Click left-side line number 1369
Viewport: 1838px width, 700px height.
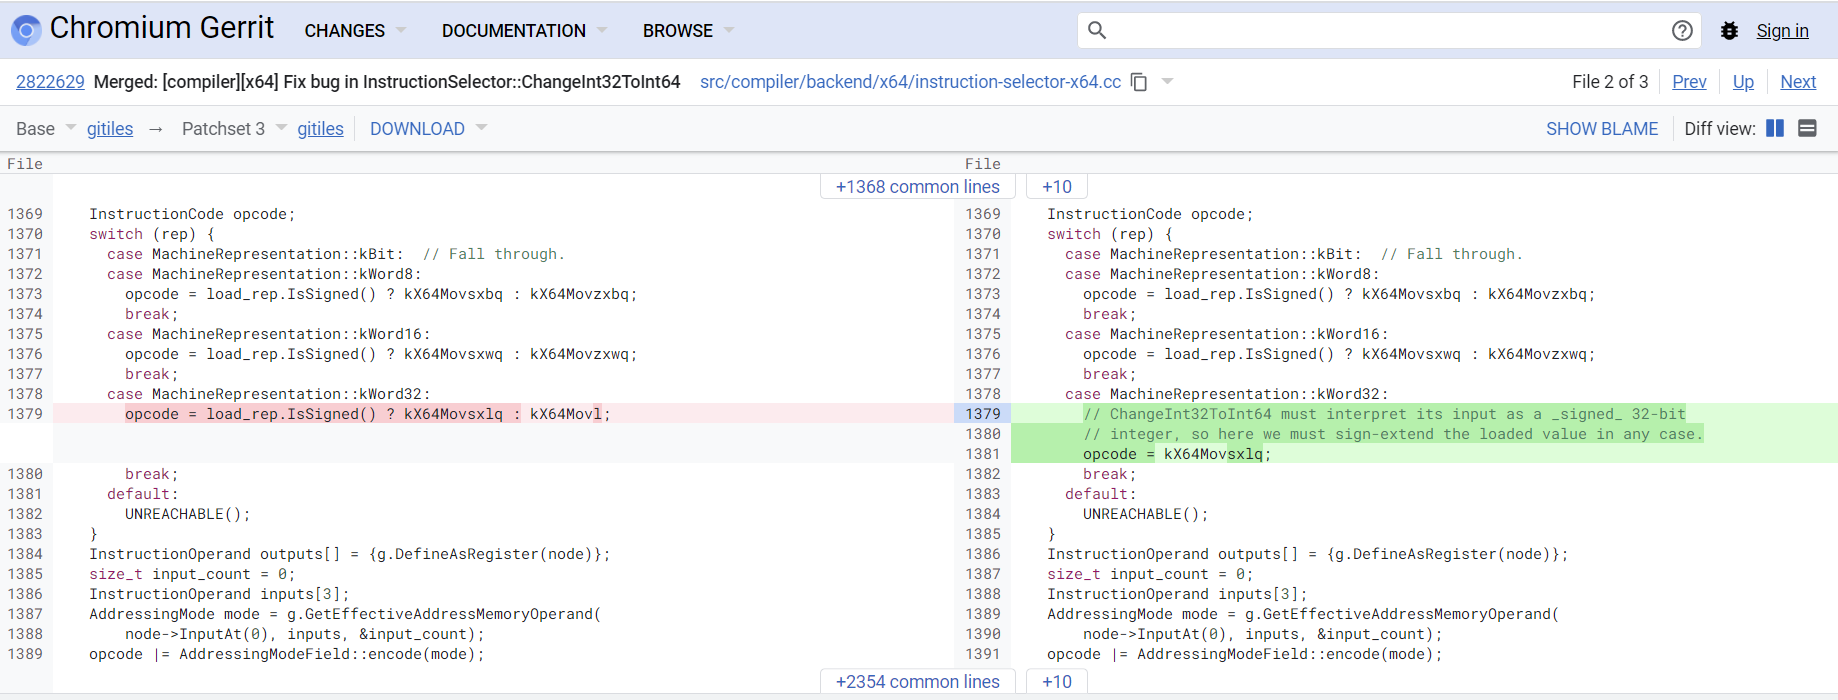(25, 214)
